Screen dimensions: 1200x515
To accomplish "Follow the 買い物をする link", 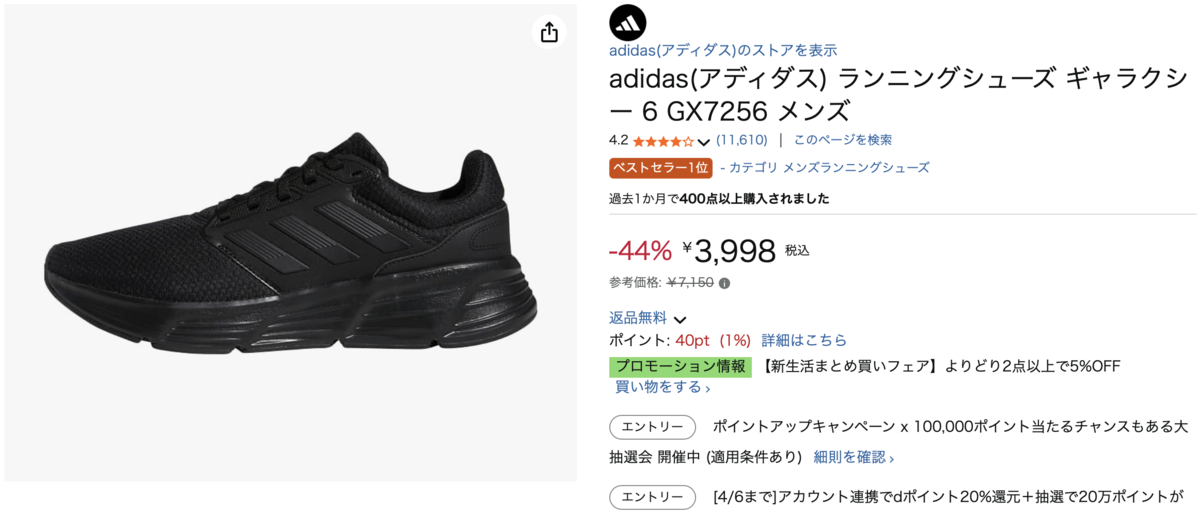I will click(662, 387).
